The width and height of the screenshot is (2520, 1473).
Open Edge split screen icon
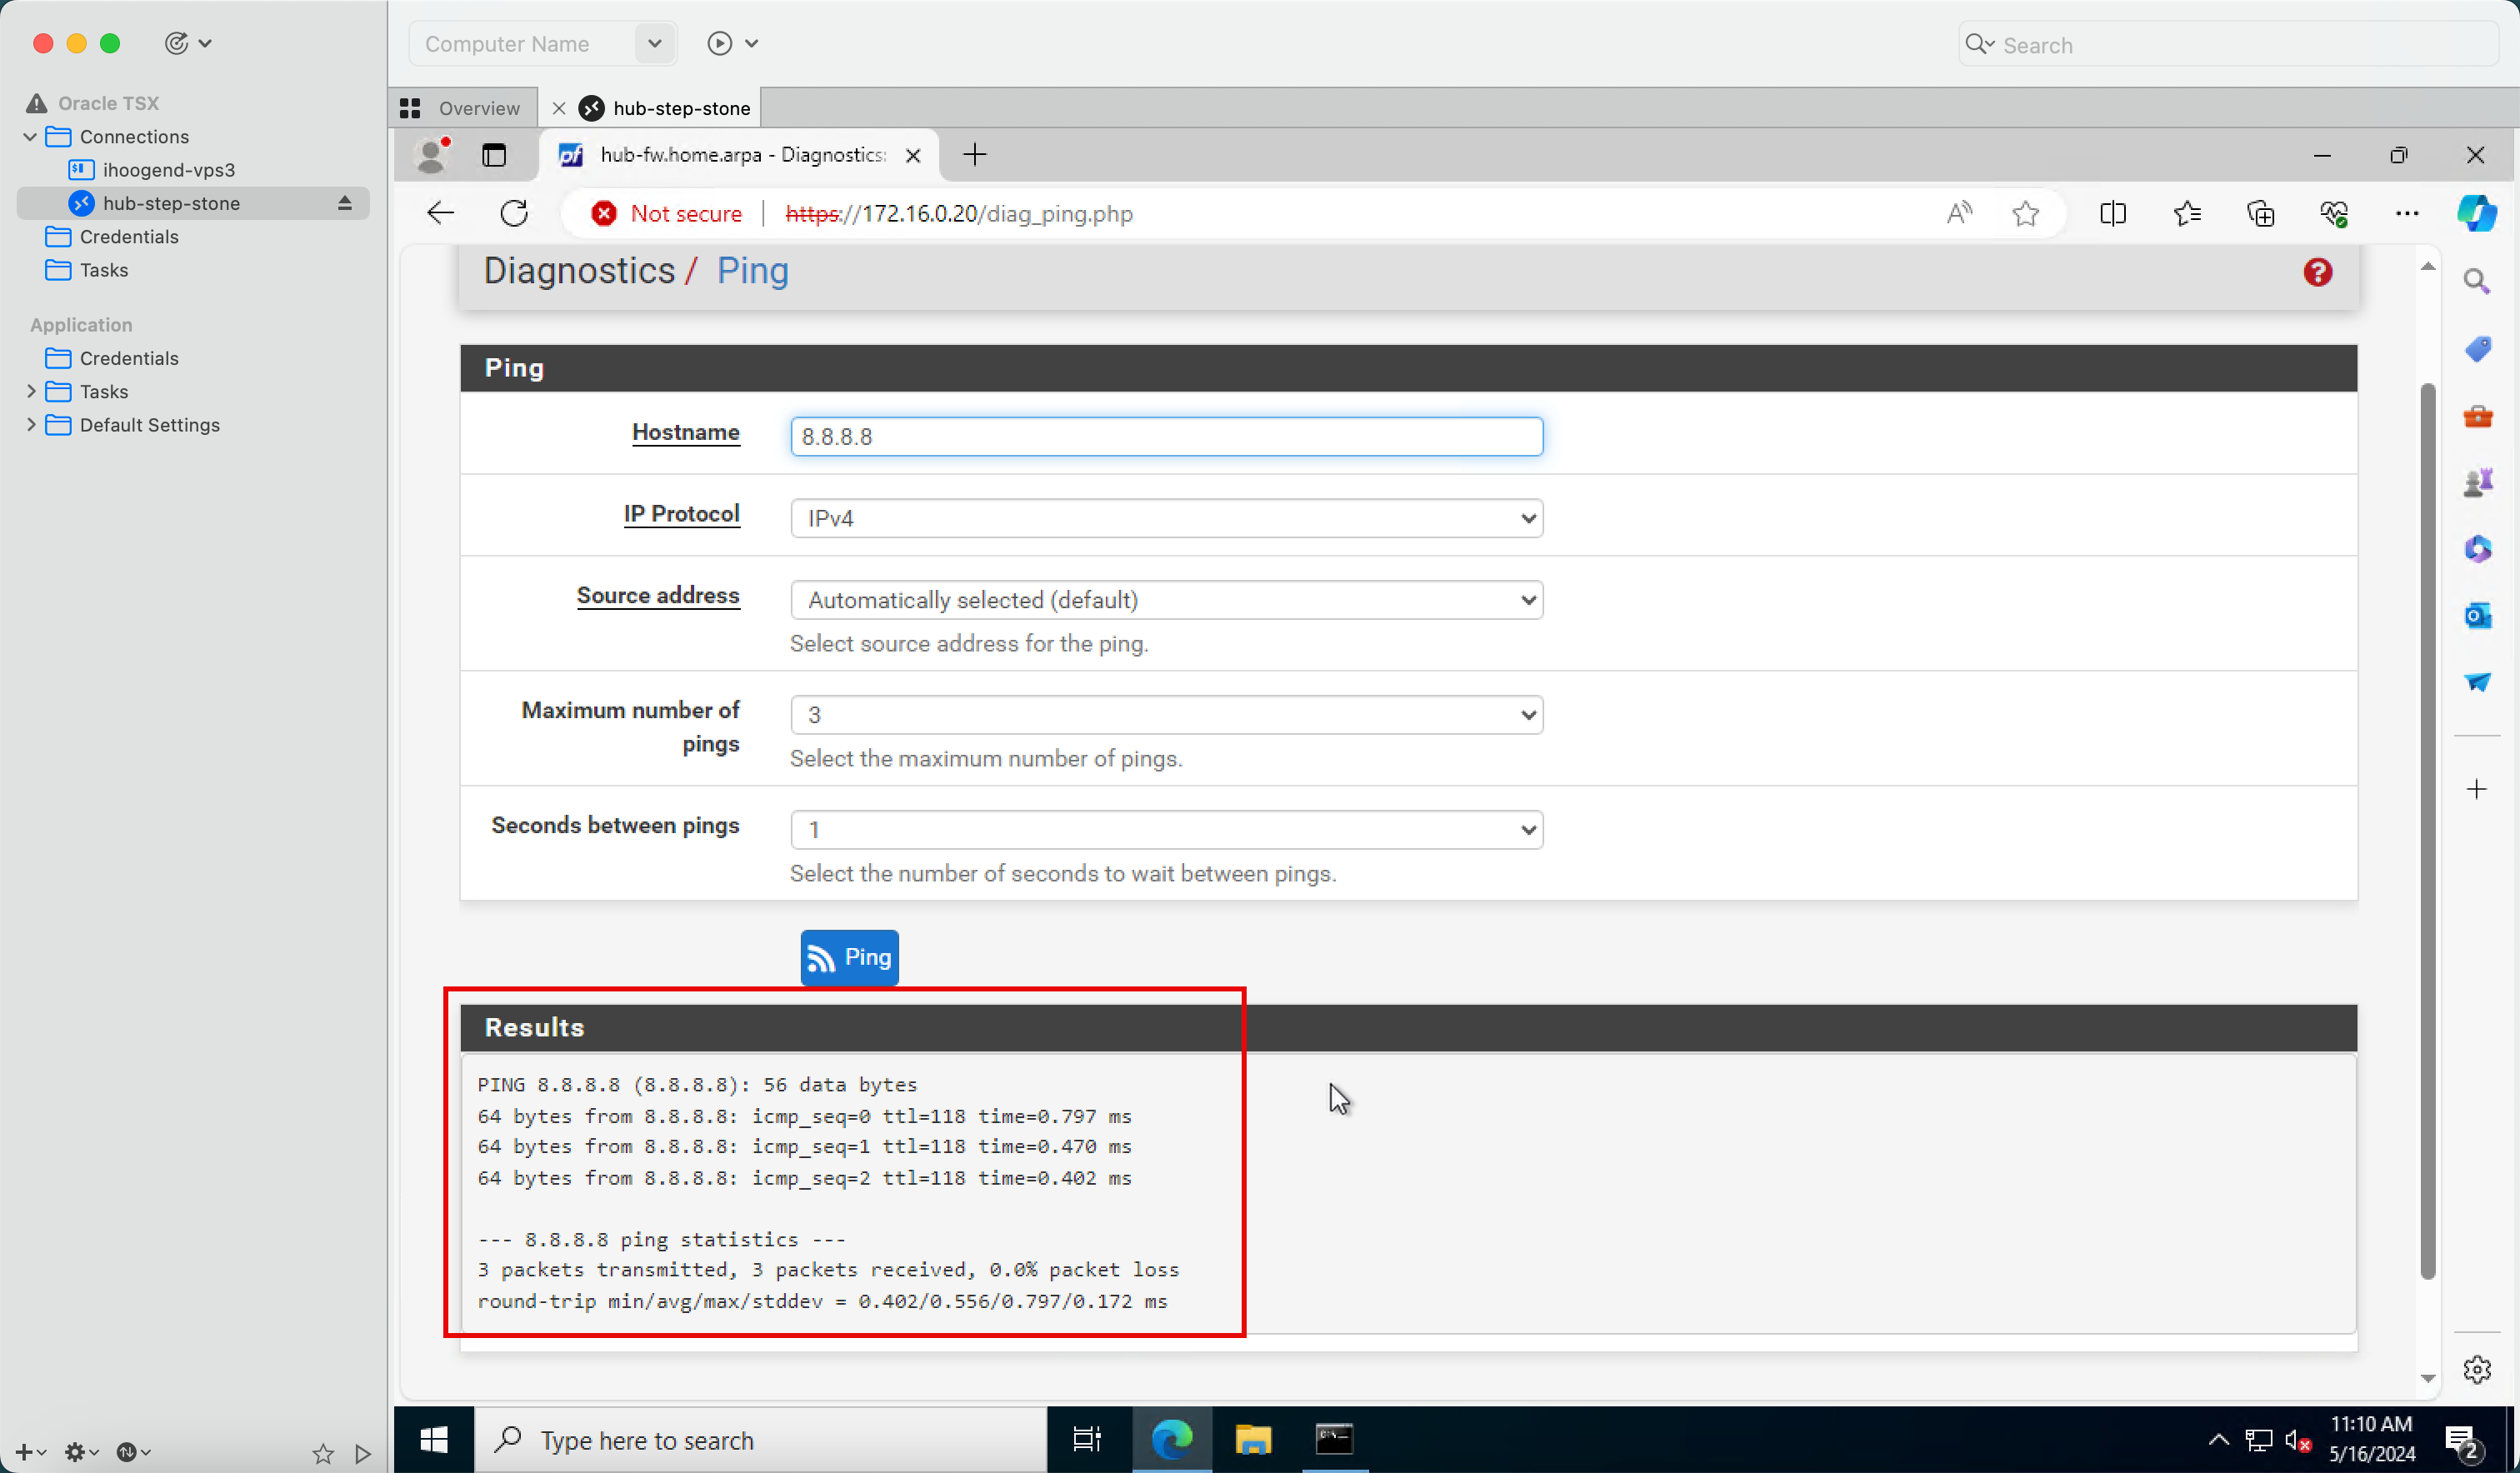2112,213
